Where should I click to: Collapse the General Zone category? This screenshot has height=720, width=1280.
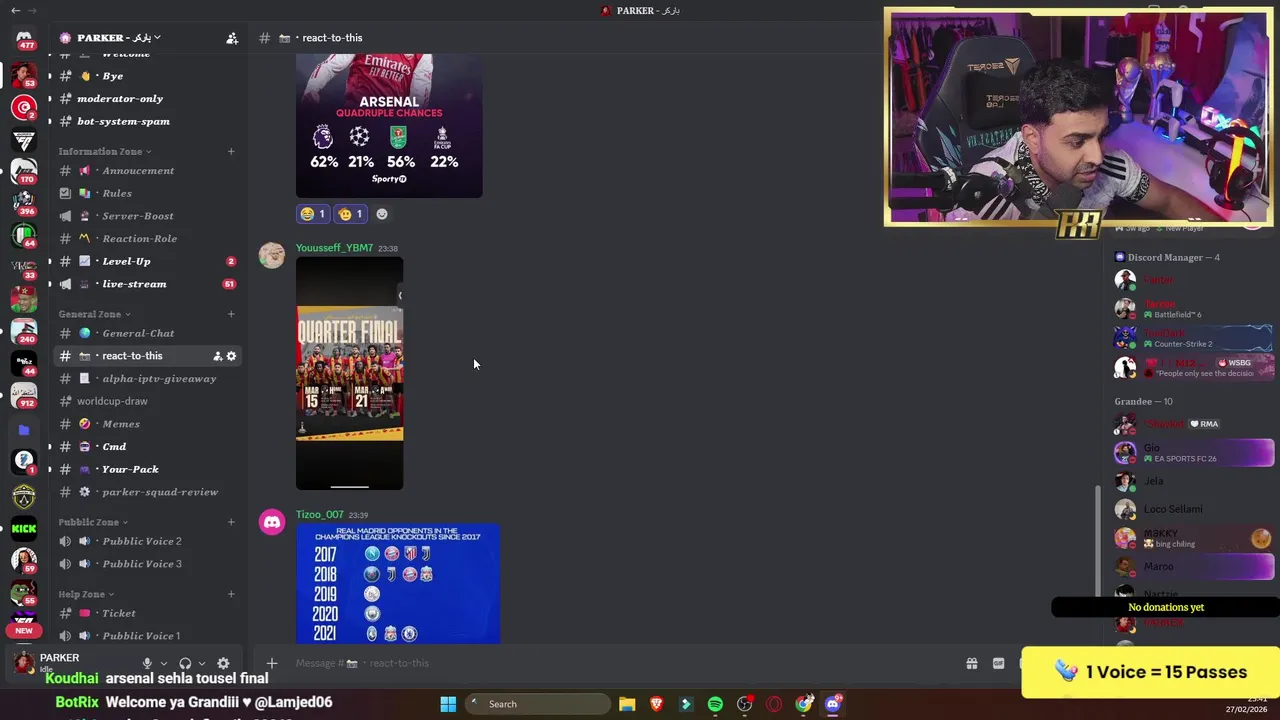point(94,314)
